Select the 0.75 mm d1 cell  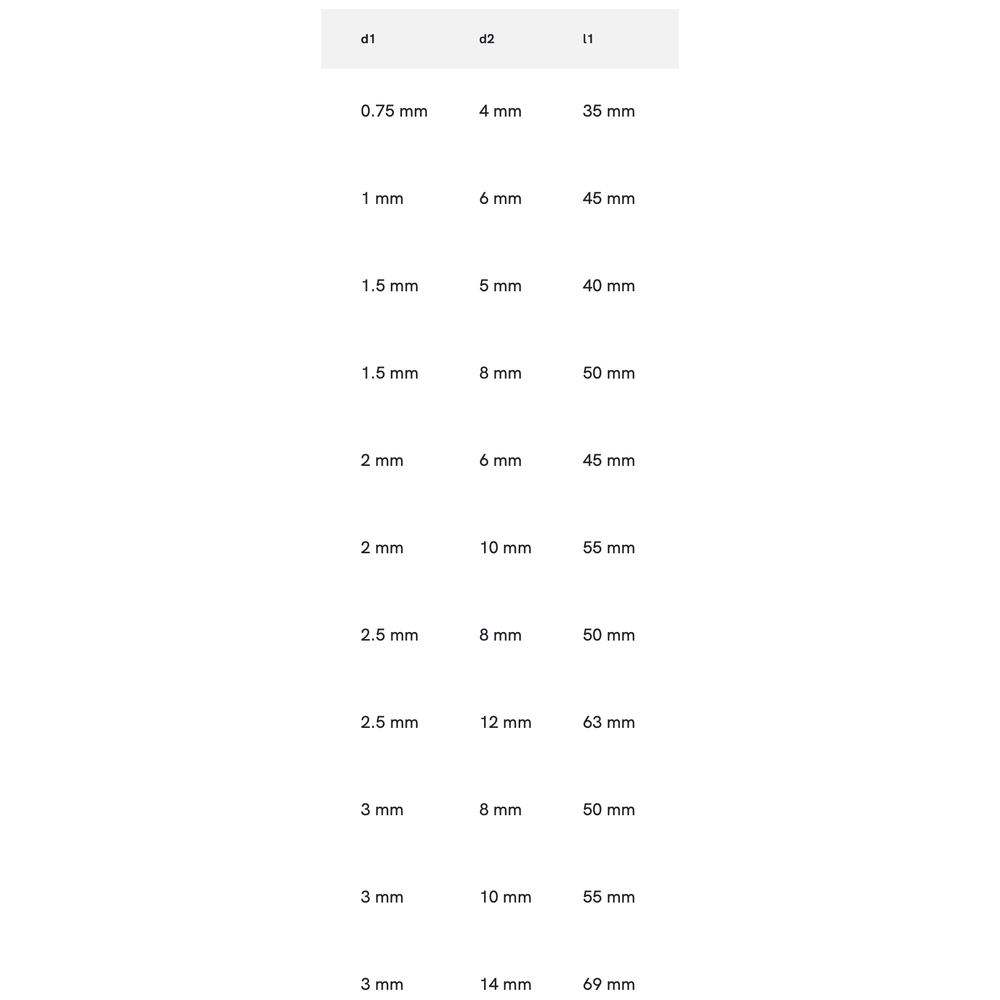[394, 111]
